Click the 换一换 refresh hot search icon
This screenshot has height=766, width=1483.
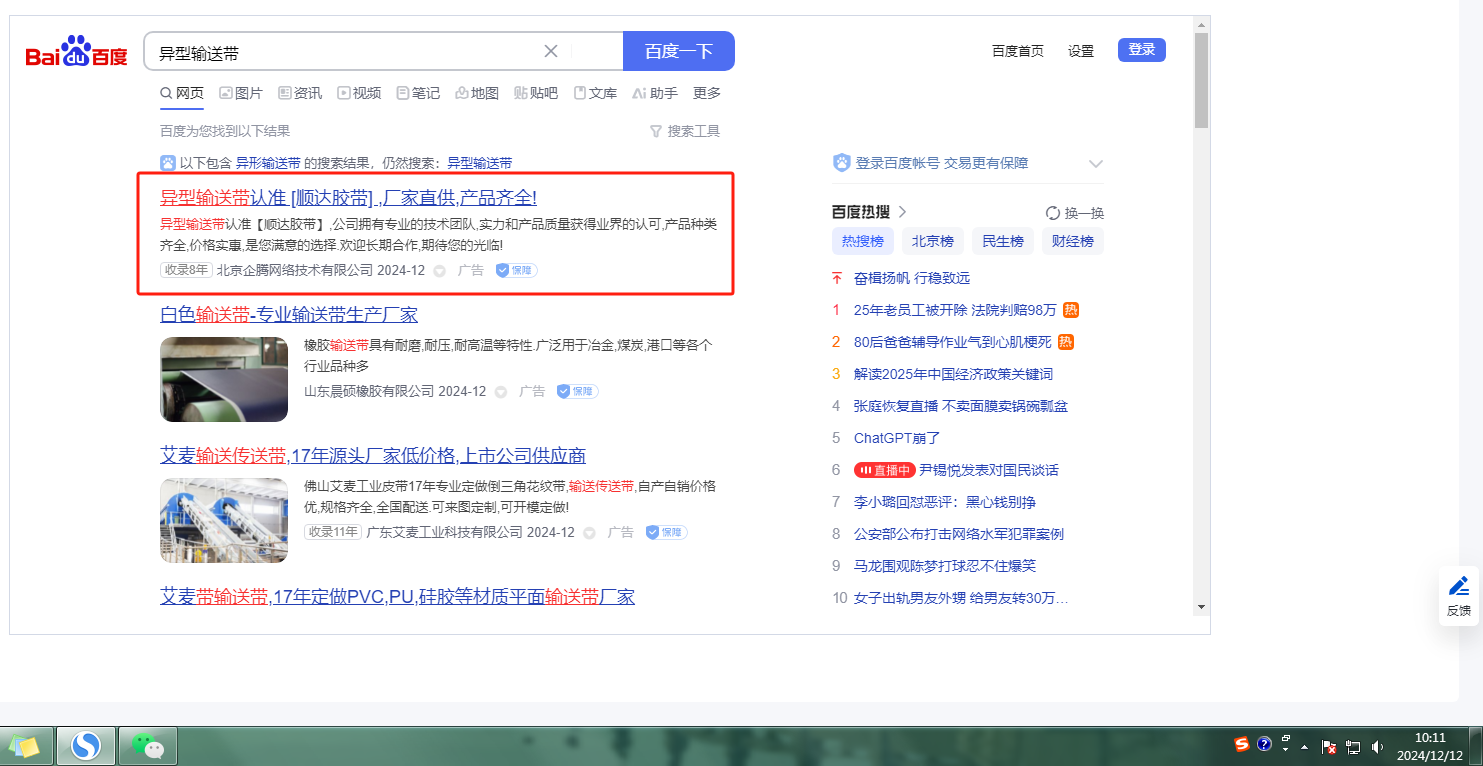[x=1053, y=213]
